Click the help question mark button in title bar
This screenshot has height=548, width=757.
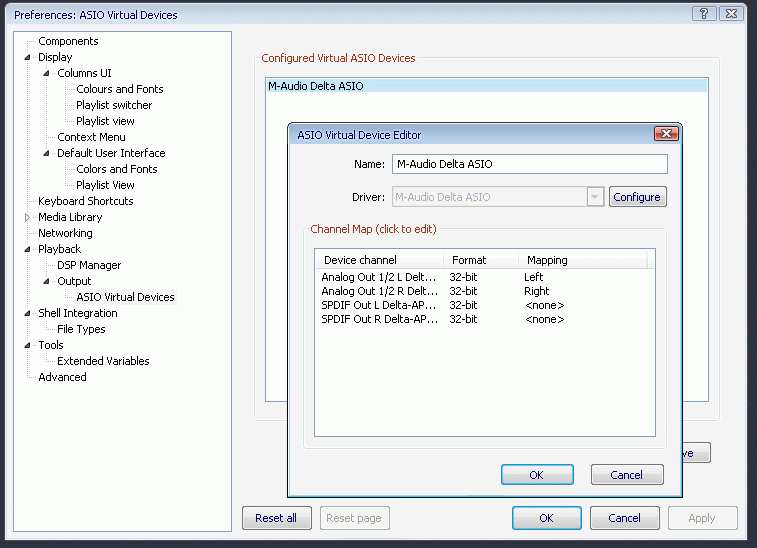pos(704,14)
